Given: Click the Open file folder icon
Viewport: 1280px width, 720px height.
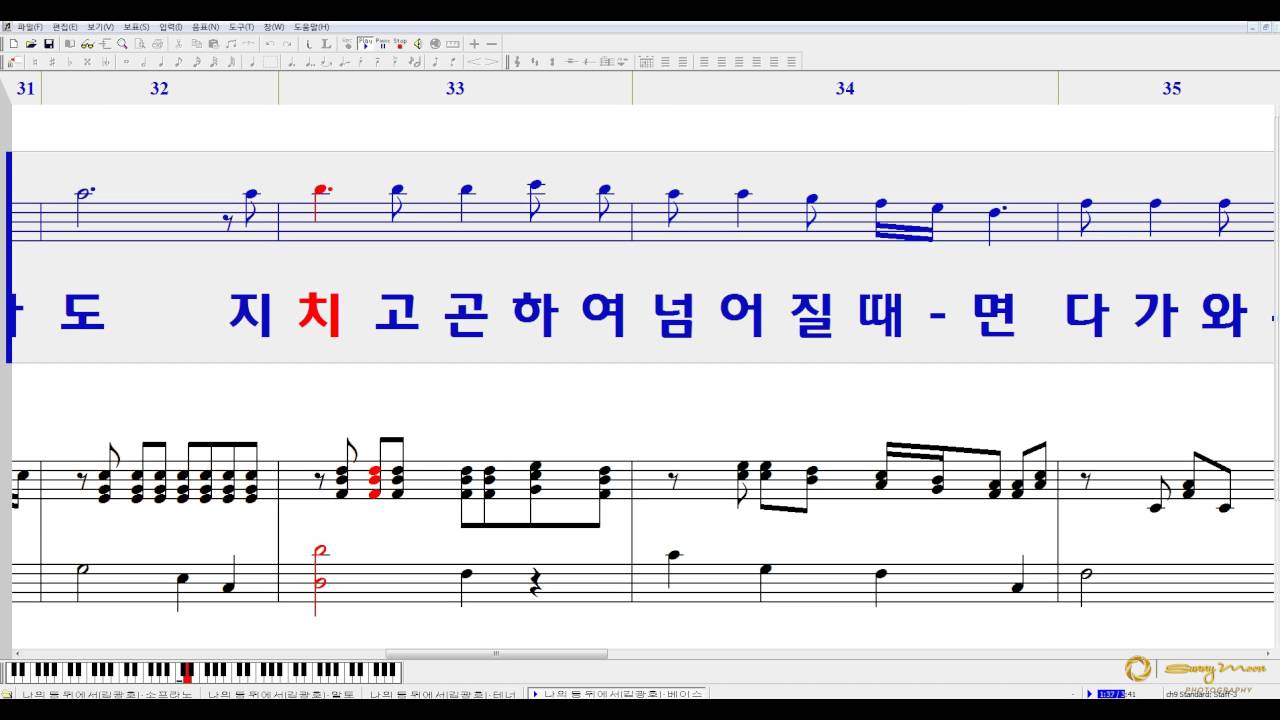Looking at the screenshot, I should pyautogui.click(x=31, y=44).
